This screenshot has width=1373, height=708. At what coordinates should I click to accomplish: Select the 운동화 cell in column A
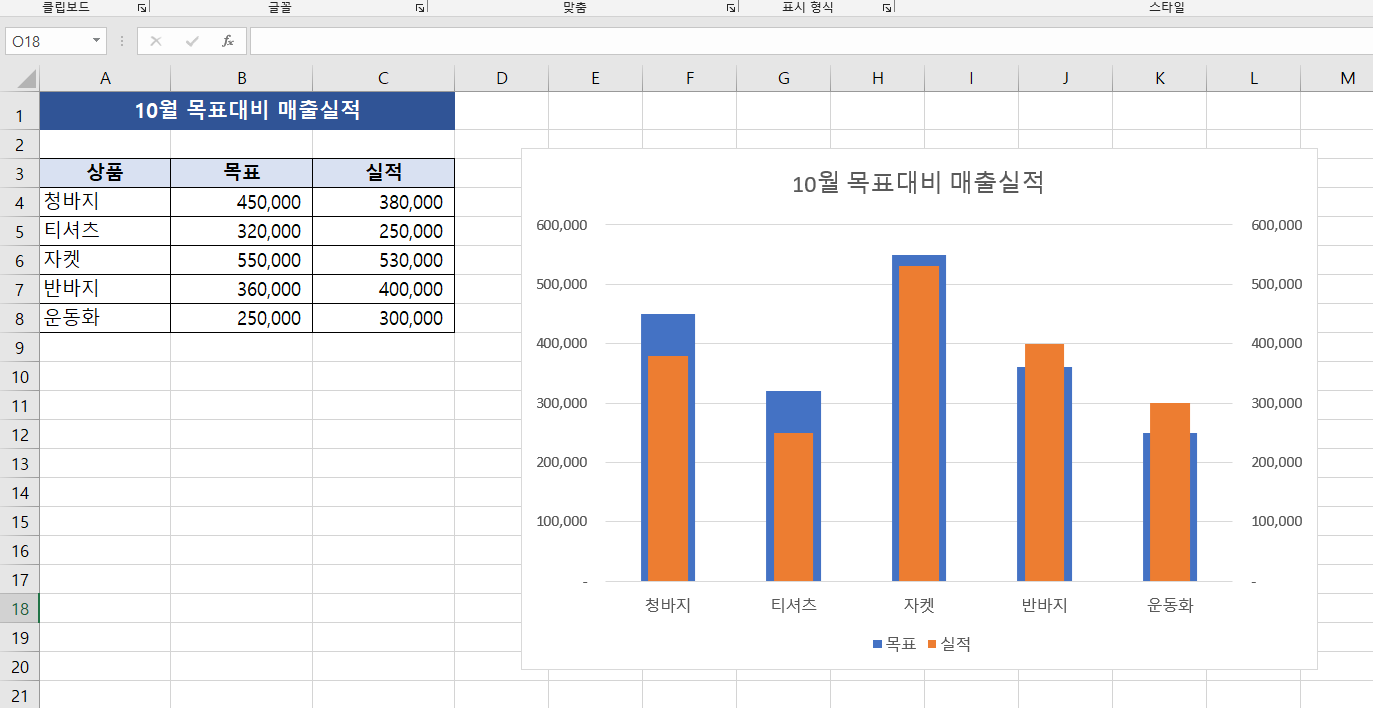(x=105, y=318)
